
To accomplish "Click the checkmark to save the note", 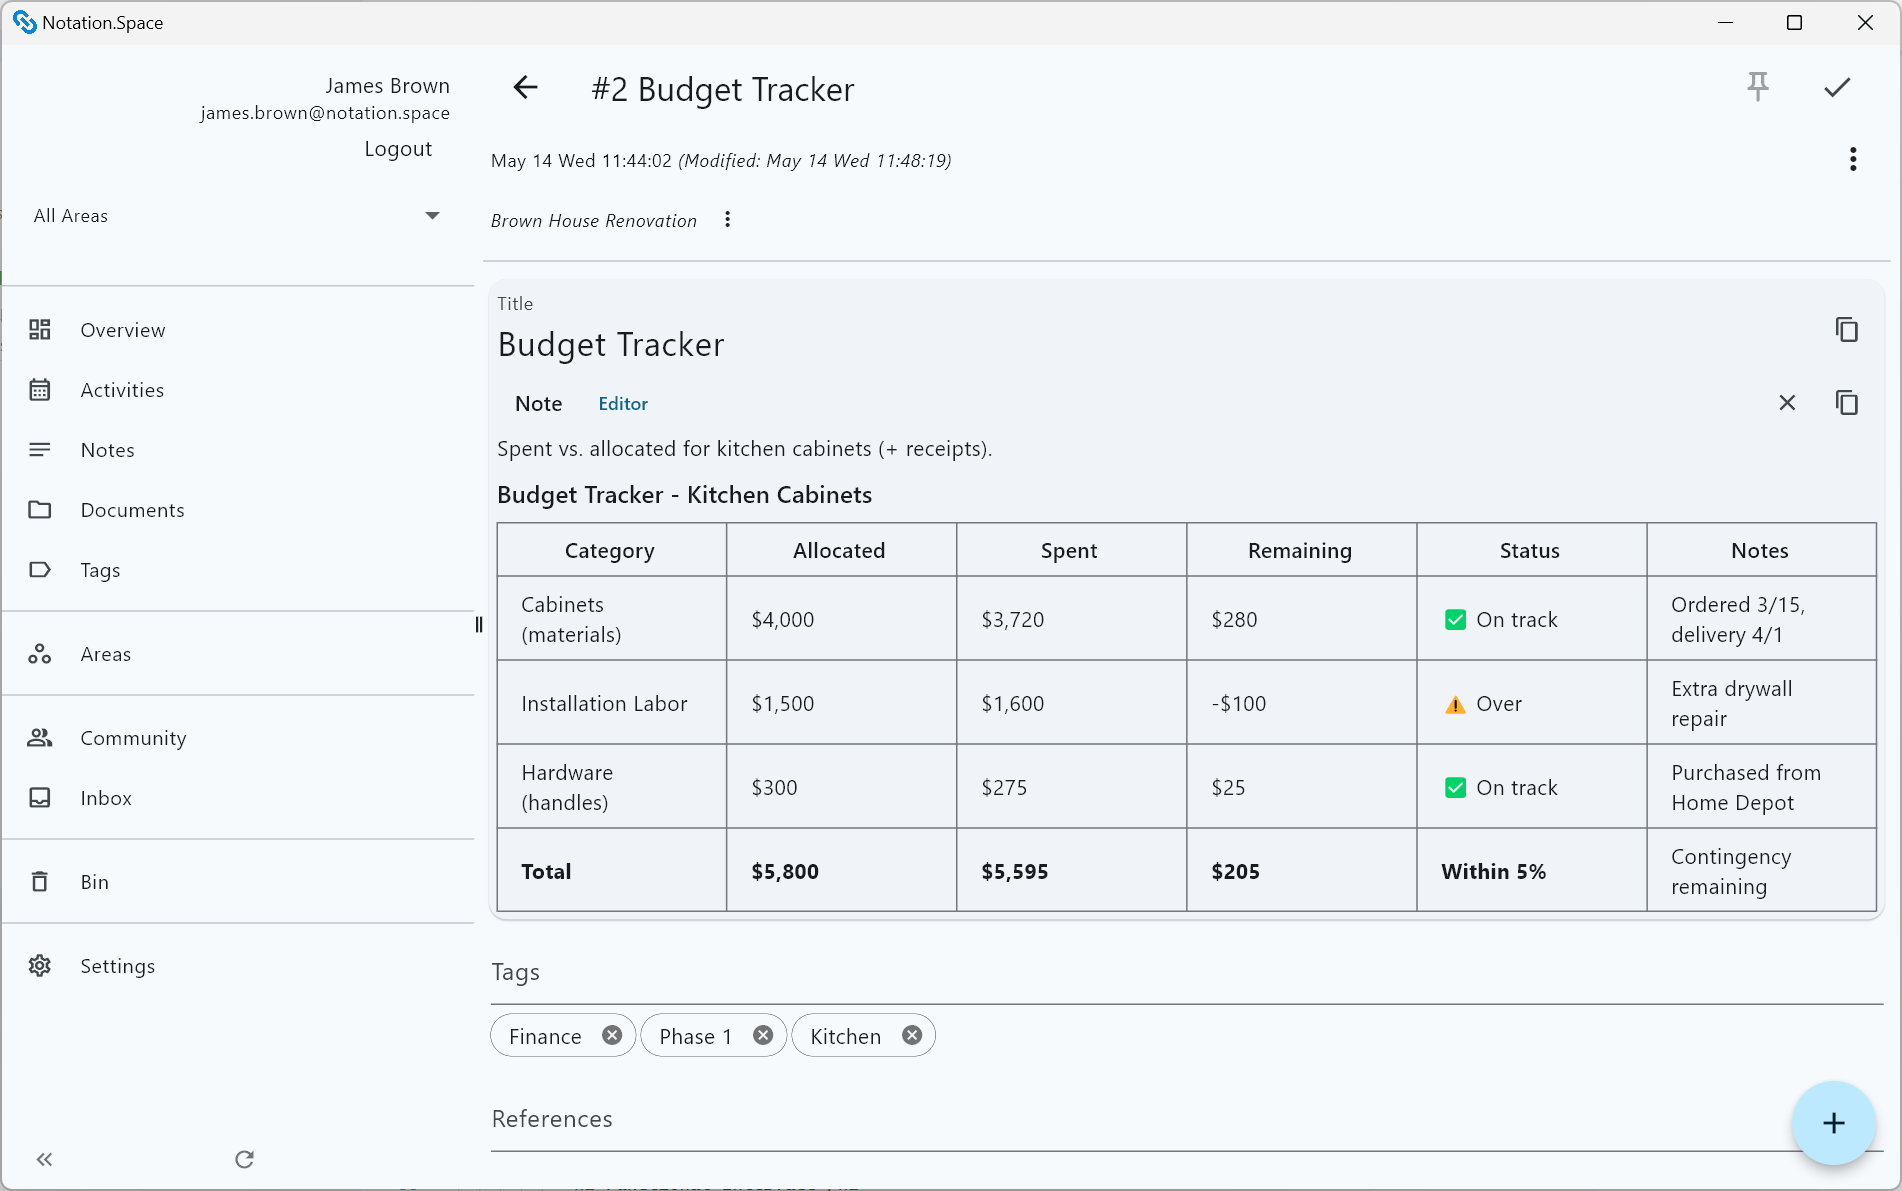I will 1836,88.
